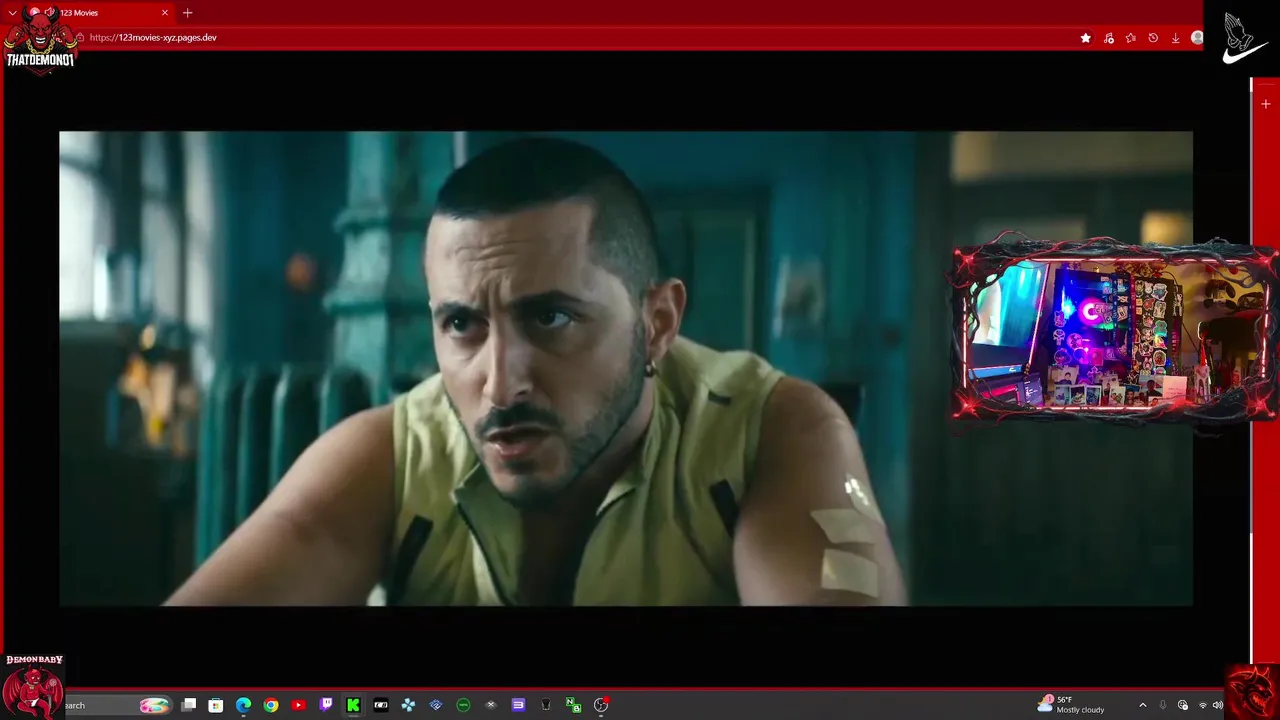Bookmark page with the star icon

point(1086,38)
